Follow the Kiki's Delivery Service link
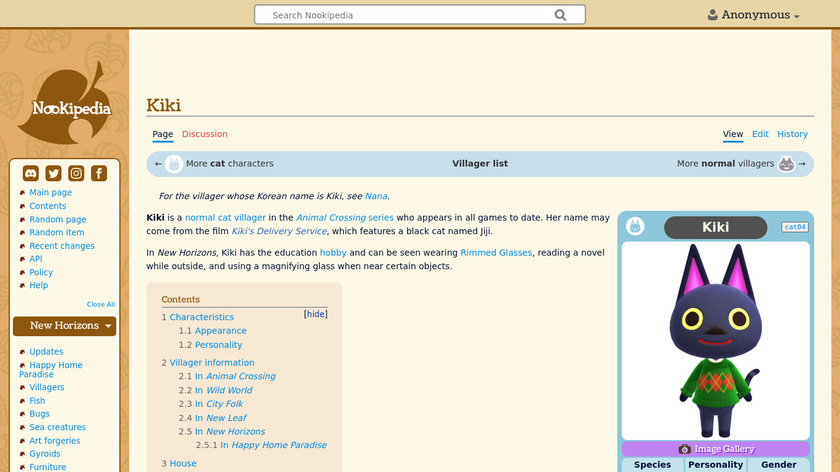The height and width of the screenshot is (472, 840). coord(279,231)
